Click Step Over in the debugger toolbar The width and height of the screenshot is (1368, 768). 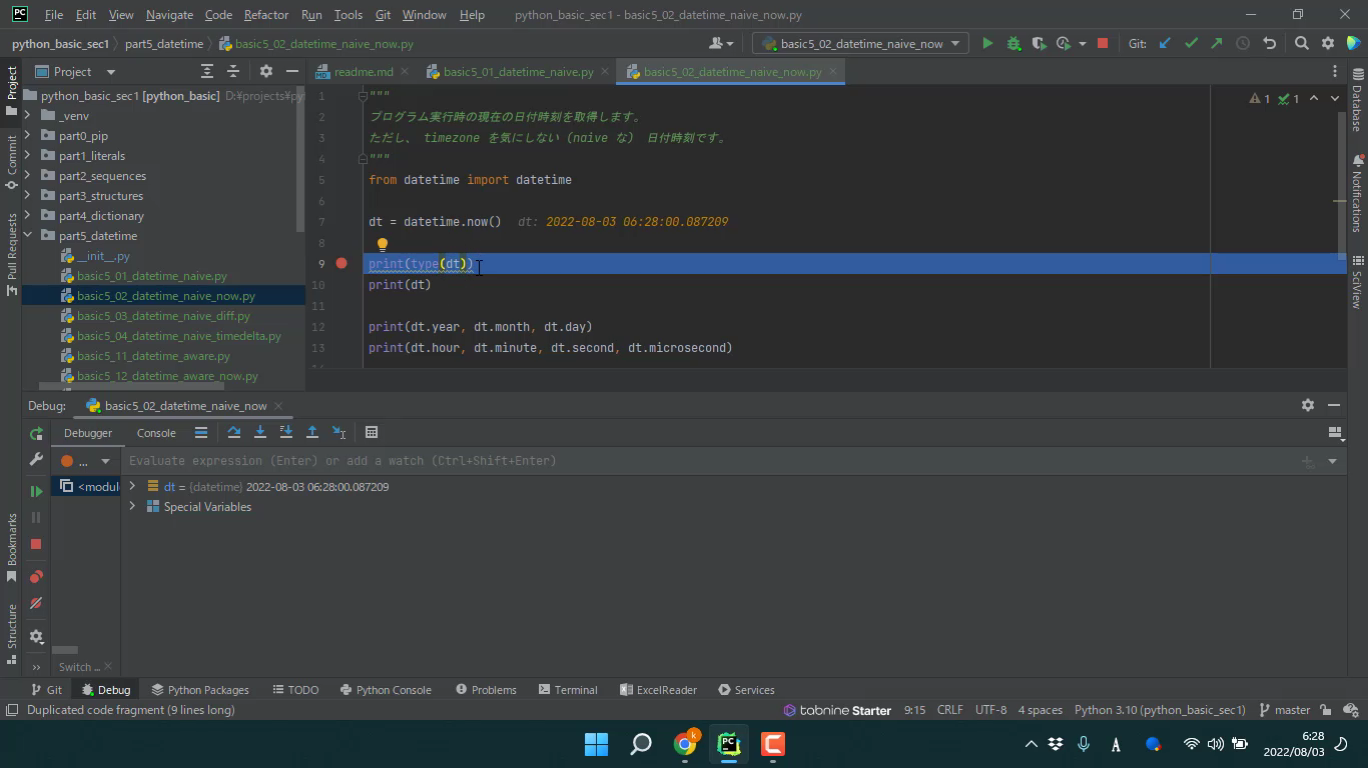pos(234,432)
